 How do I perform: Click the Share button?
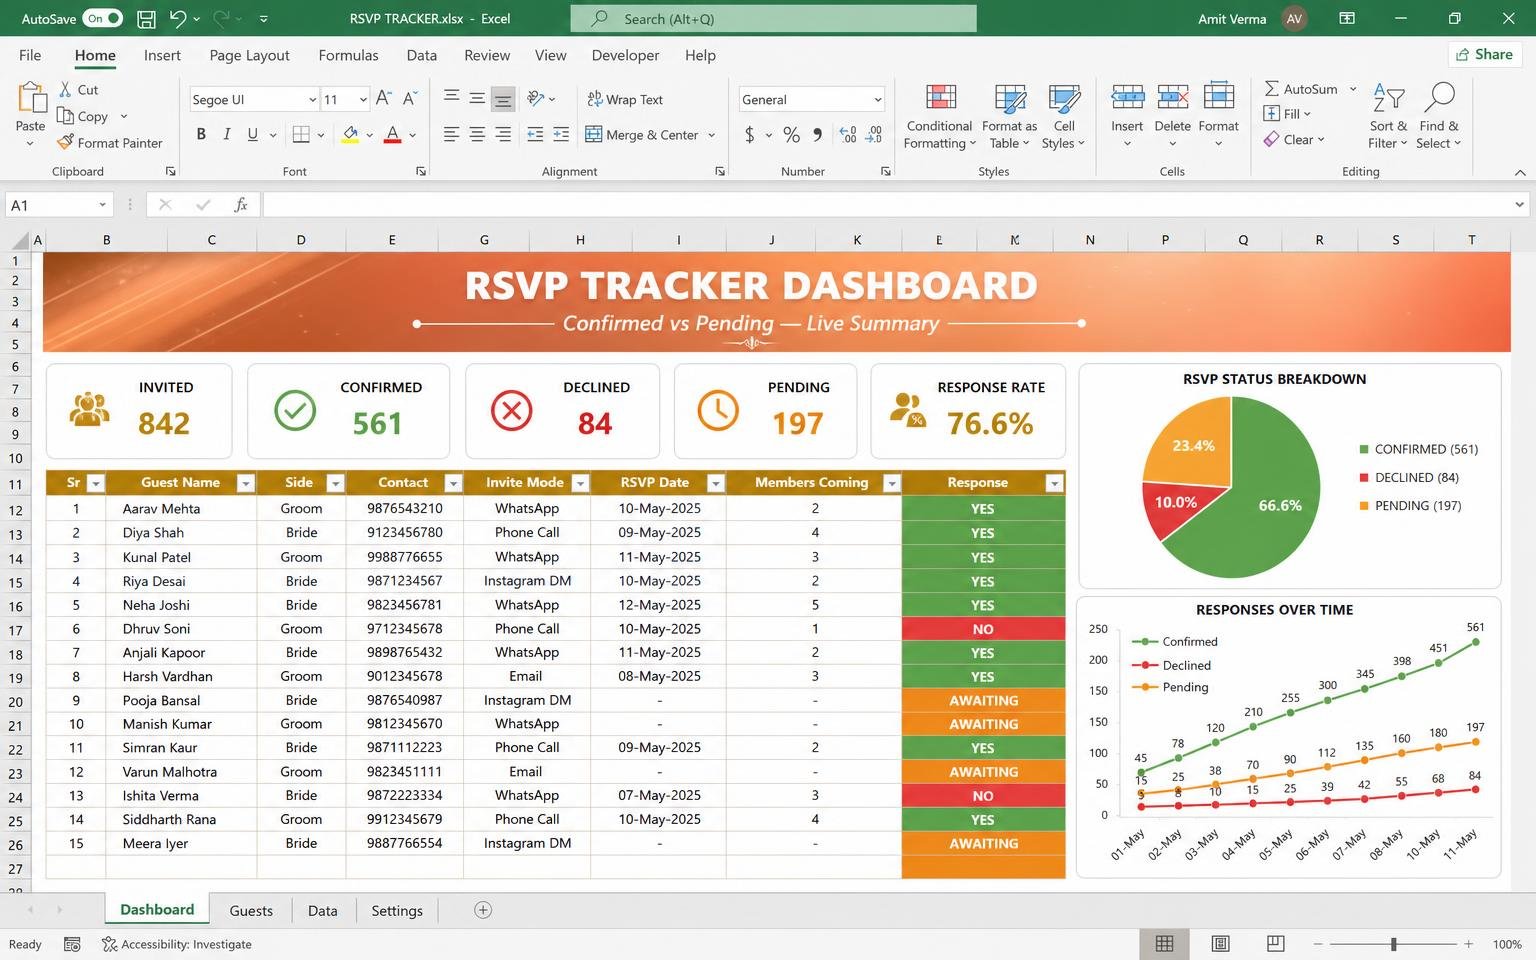[1484, 54]
